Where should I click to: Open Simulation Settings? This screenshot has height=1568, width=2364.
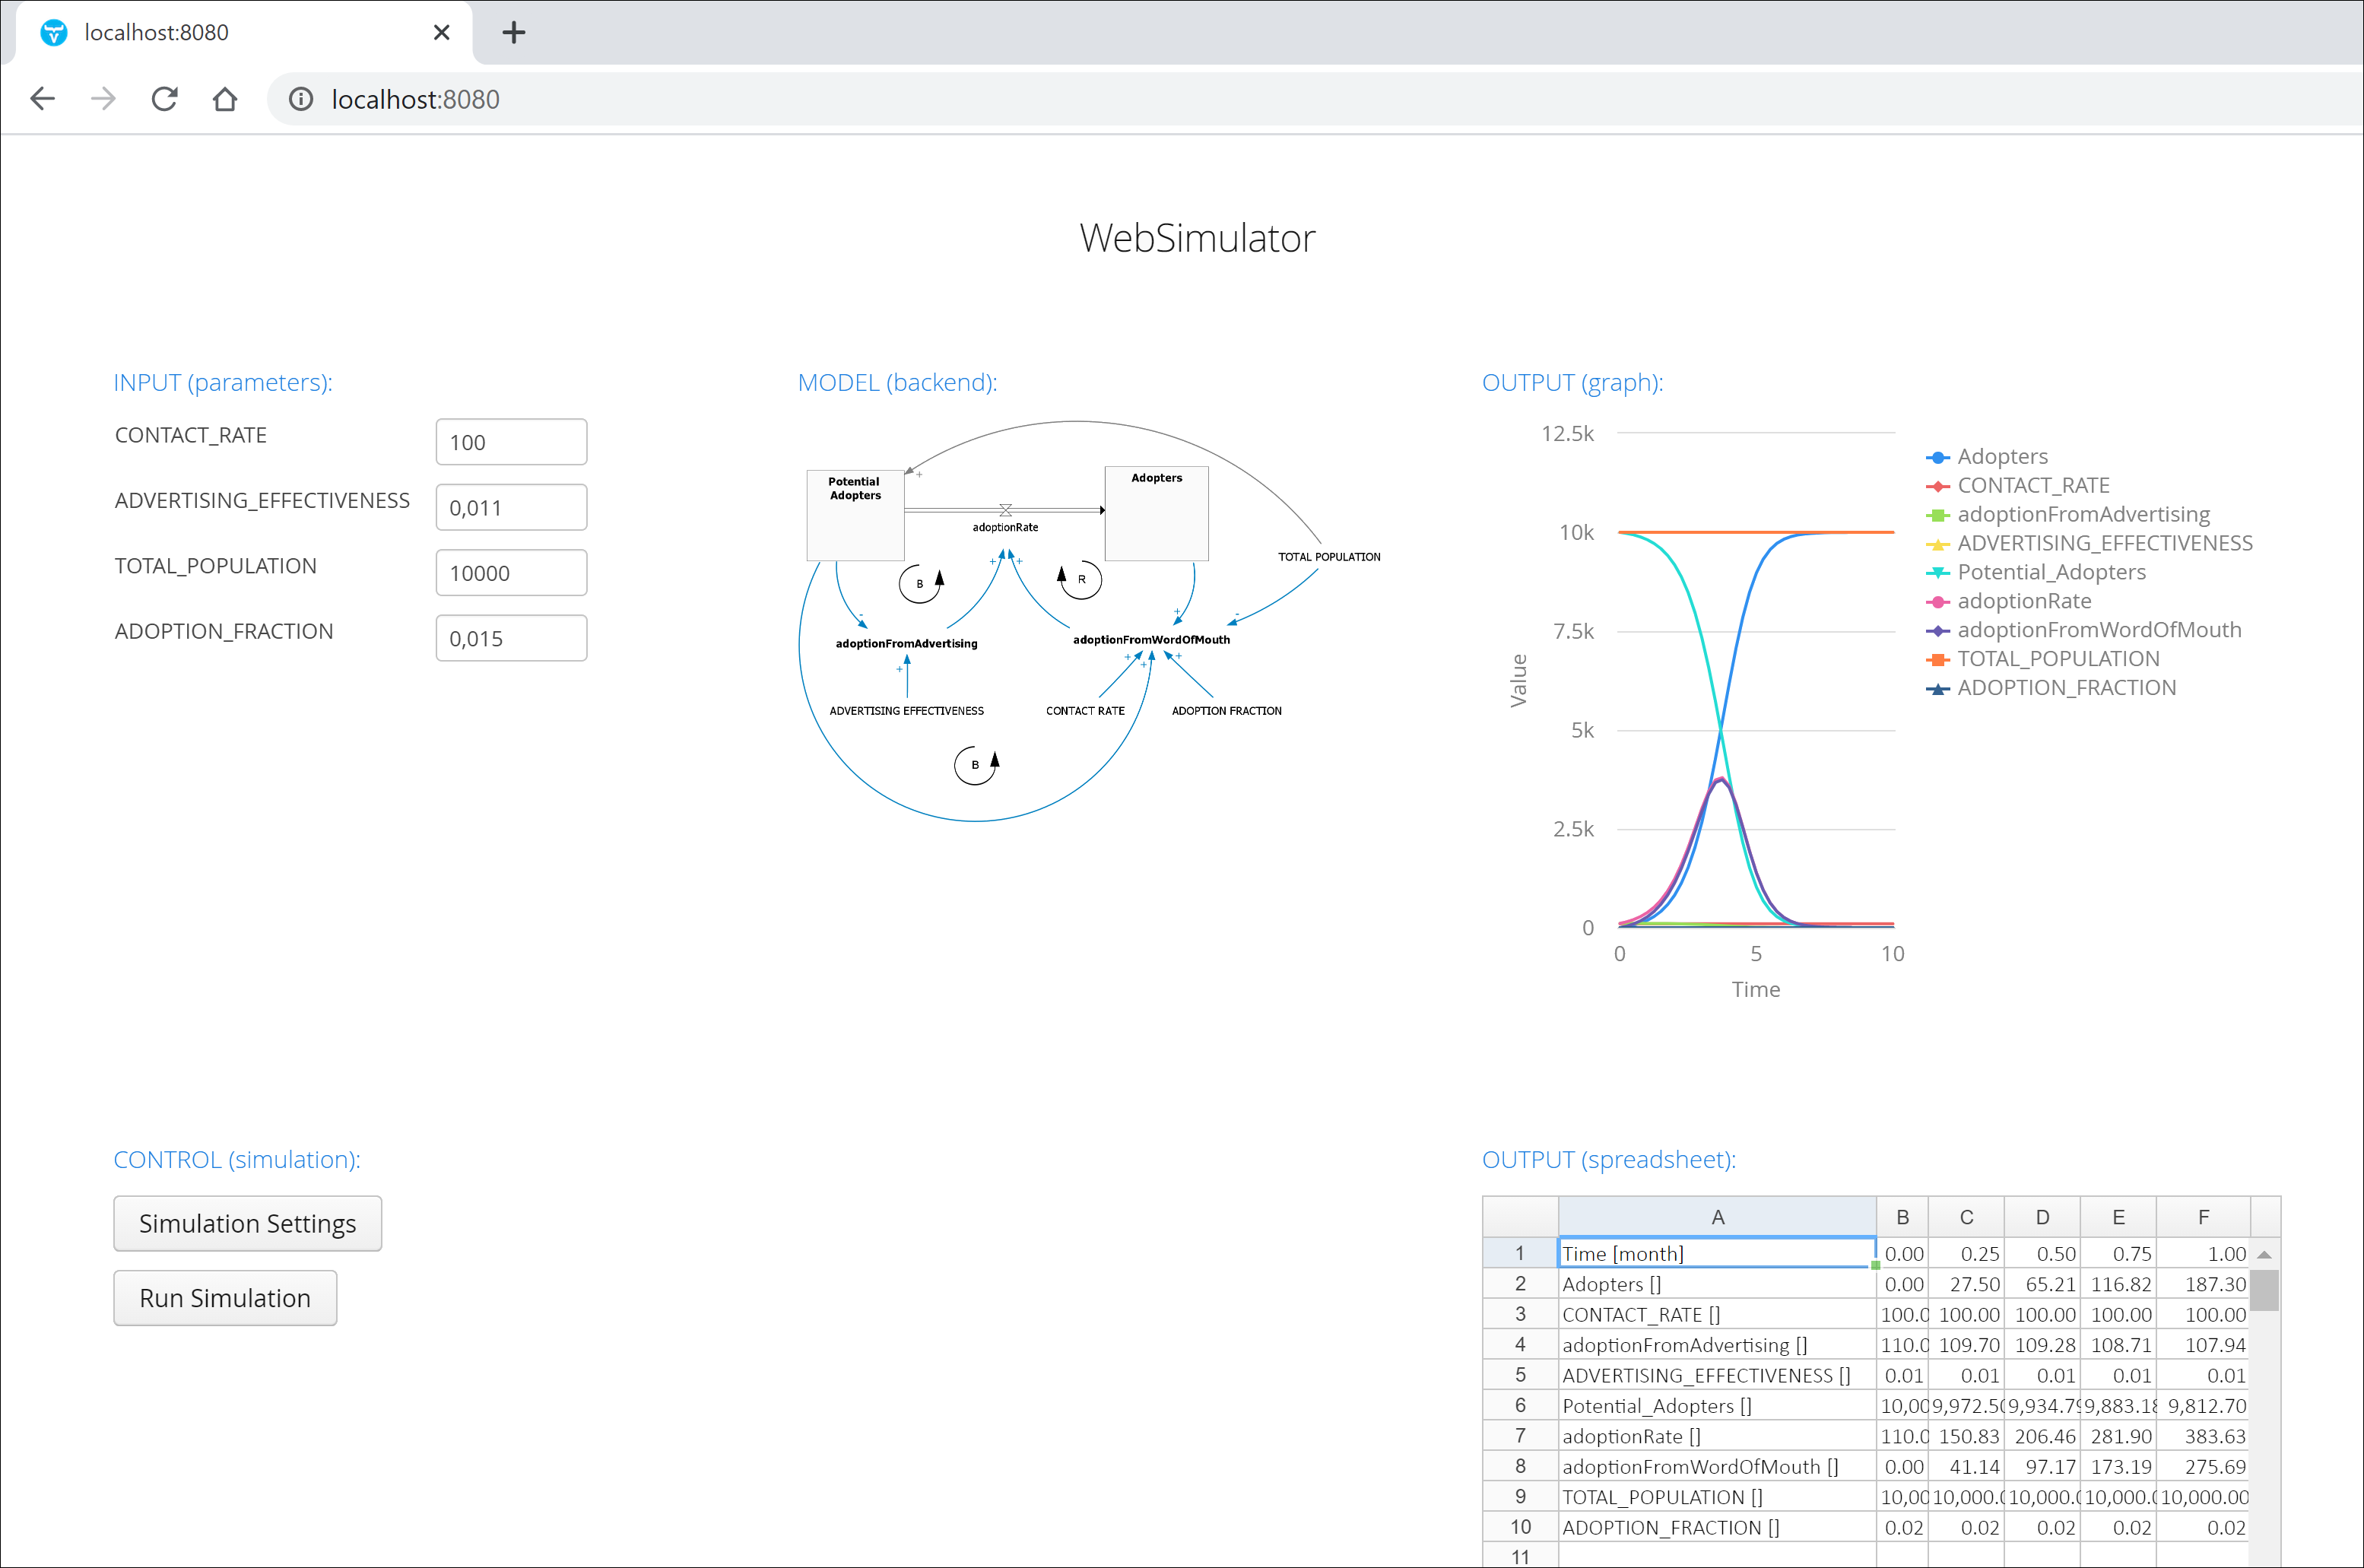[247, 1223]
